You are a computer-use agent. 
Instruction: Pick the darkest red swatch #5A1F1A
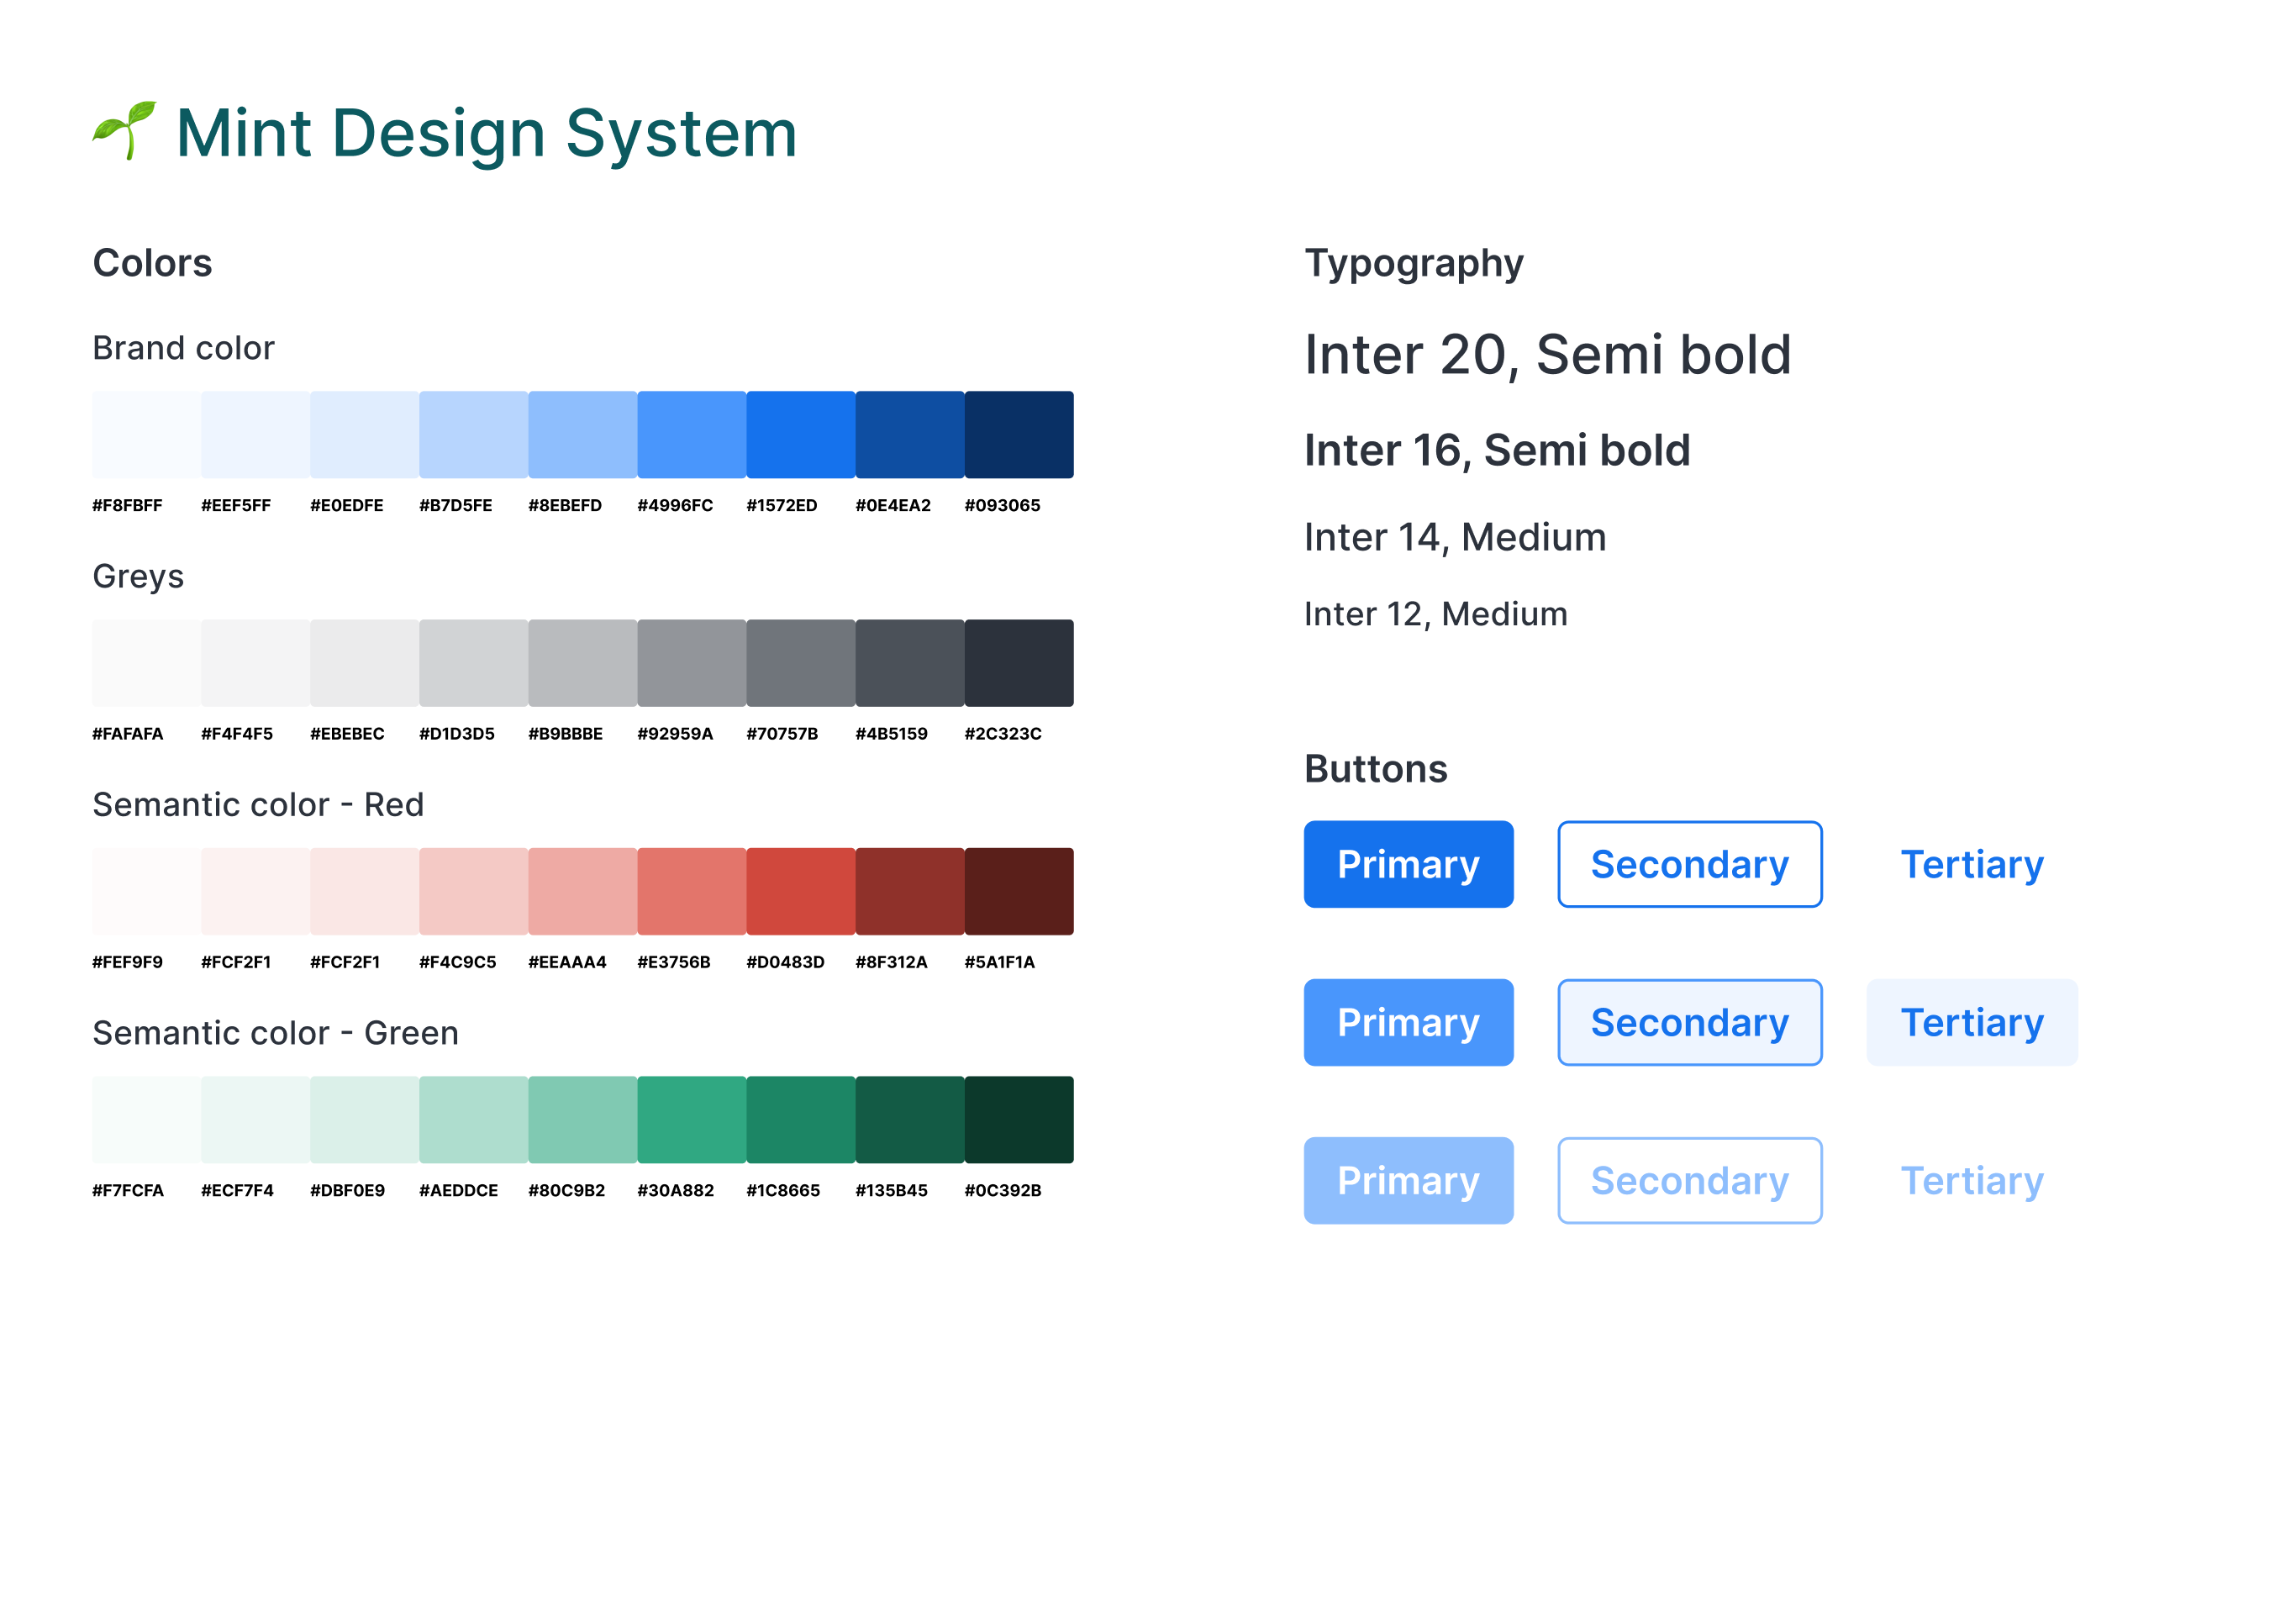(1019, 891)
